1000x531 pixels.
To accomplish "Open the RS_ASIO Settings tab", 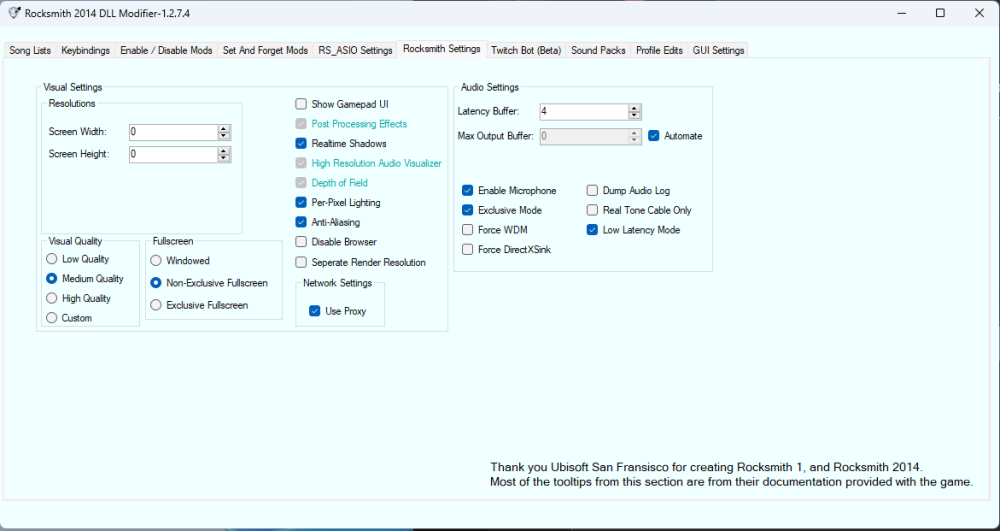I will pos(355,50).
